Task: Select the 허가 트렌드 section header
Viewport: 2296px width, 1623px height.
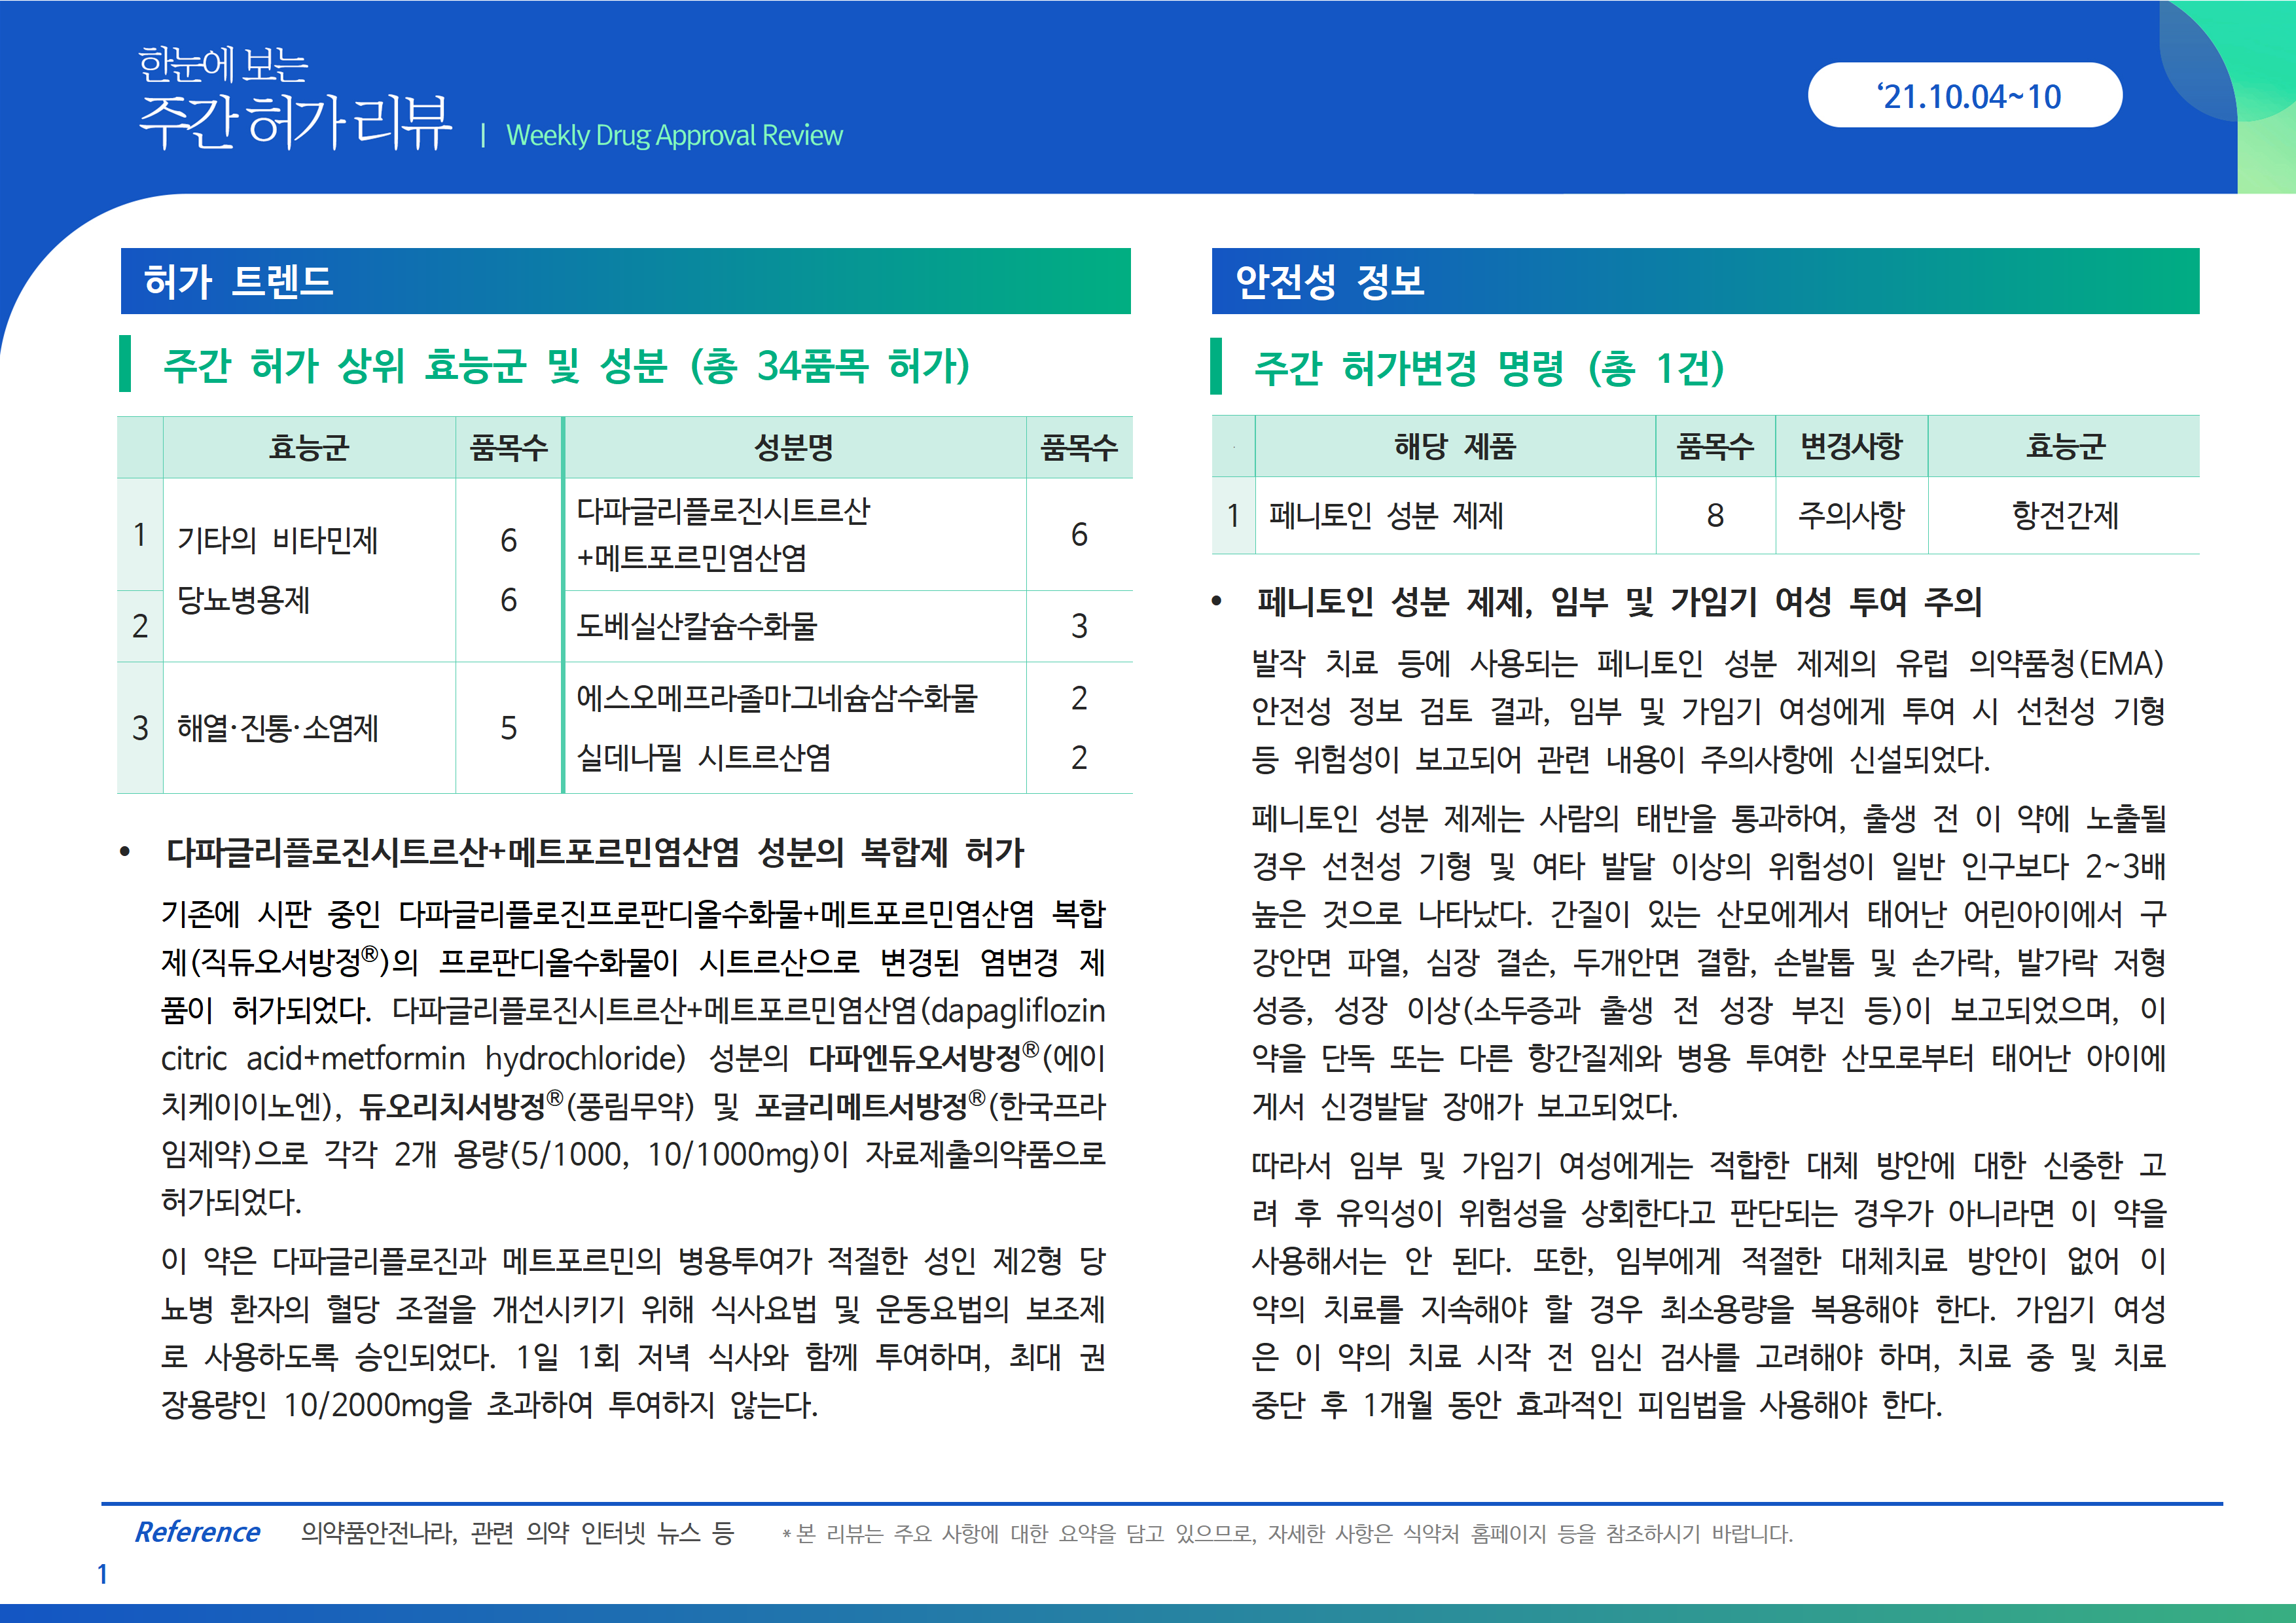Action: click(x=238, y=281)
